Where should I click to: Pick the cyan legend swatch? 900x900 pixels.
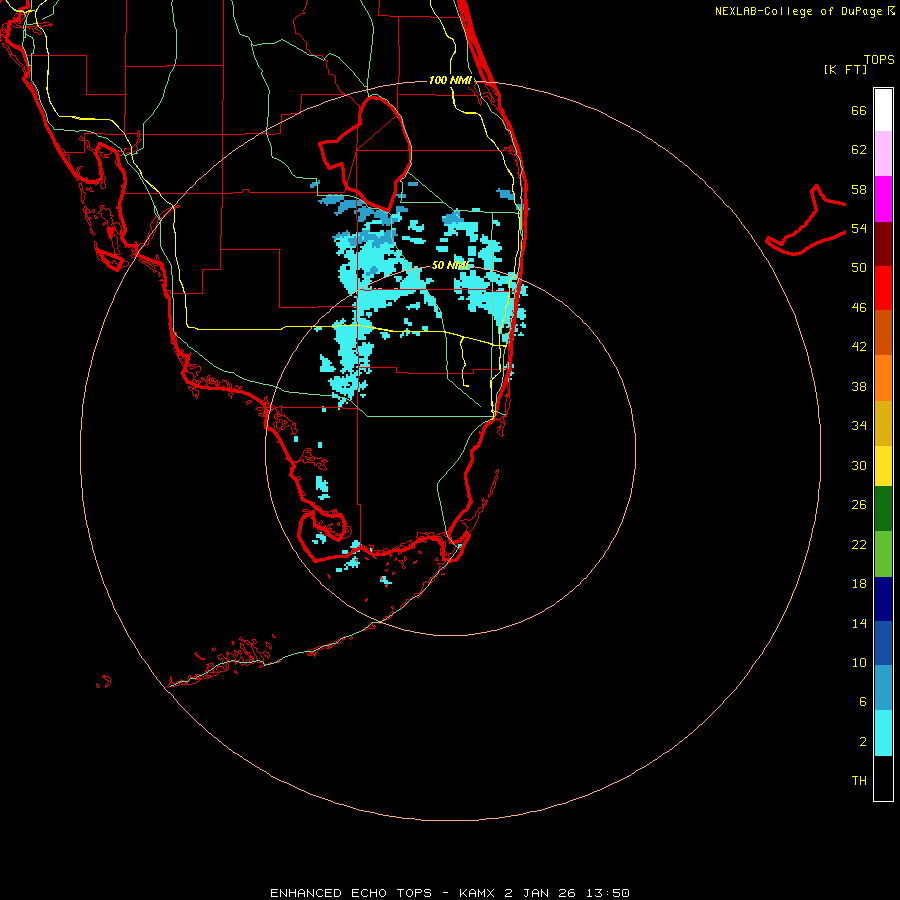click(883, 733)
